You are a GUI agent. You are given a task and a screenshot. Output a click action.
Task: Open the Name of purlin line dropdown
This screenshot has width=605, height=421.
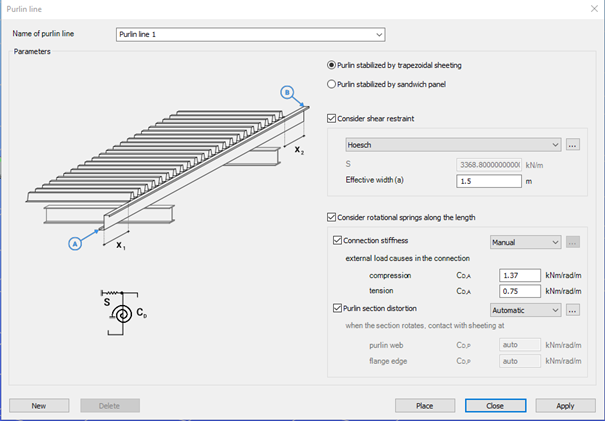click(250, 34)
